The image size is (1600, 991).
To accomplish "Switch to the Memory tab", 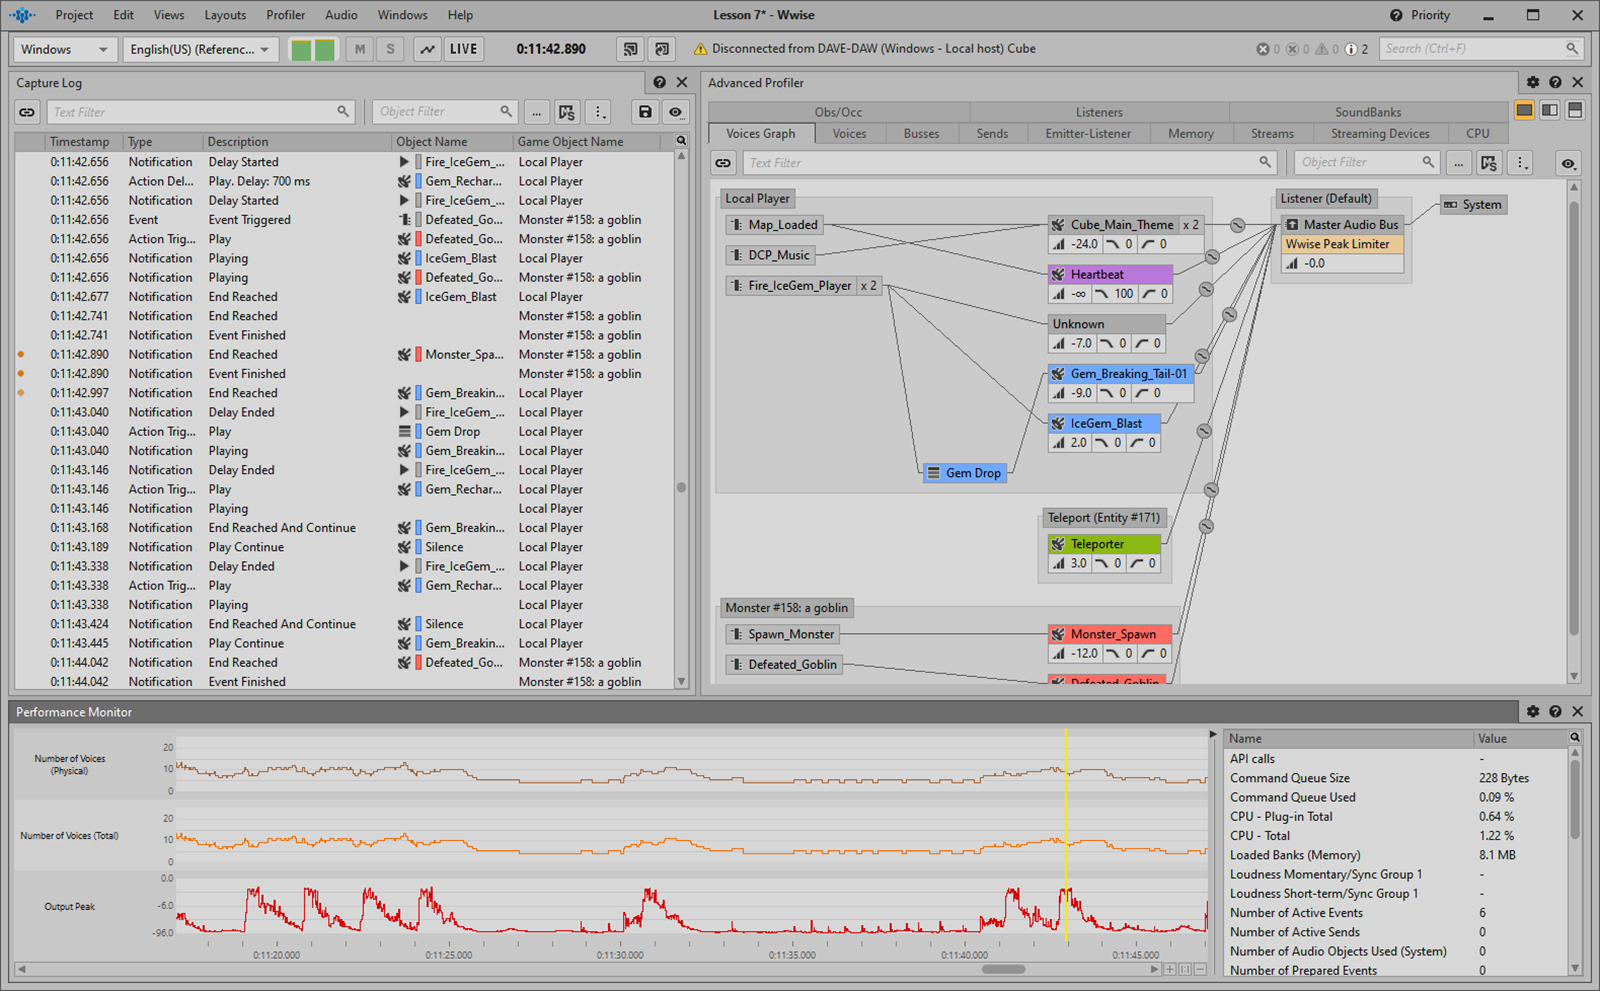I will [1190, 134].
